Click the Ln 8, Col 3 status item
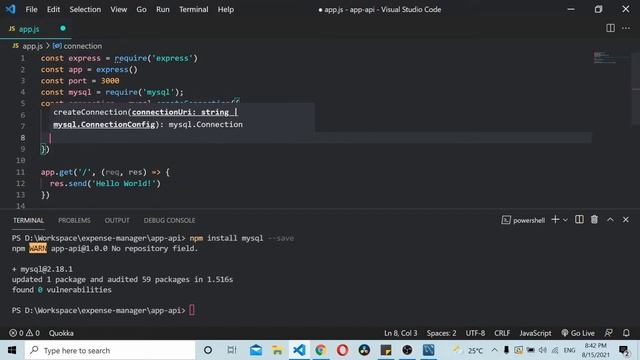This screenshot has height=360, width=640. pos(400,333)
